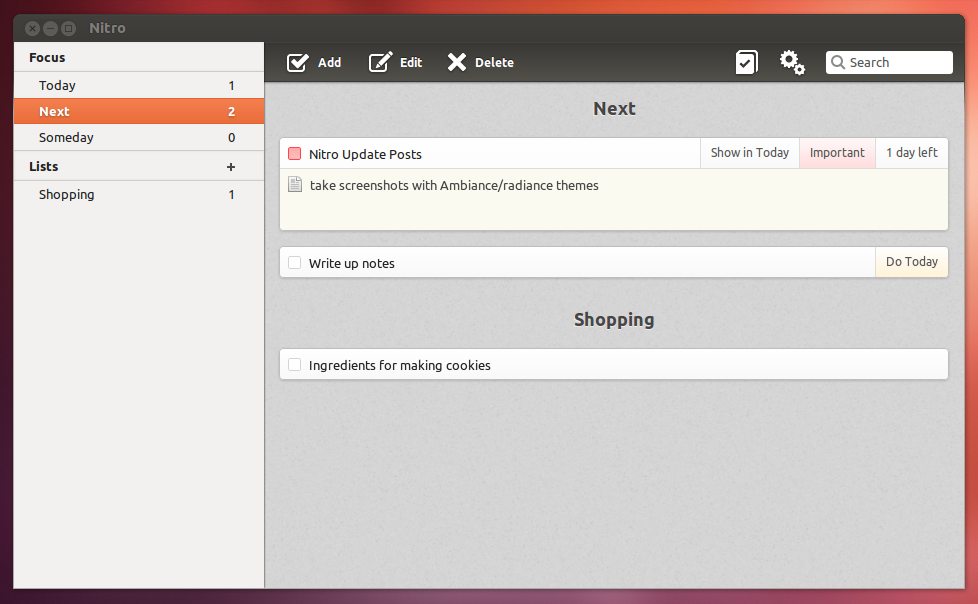
Task: Open settings via the gears icon
Action: tap(792, 62)
